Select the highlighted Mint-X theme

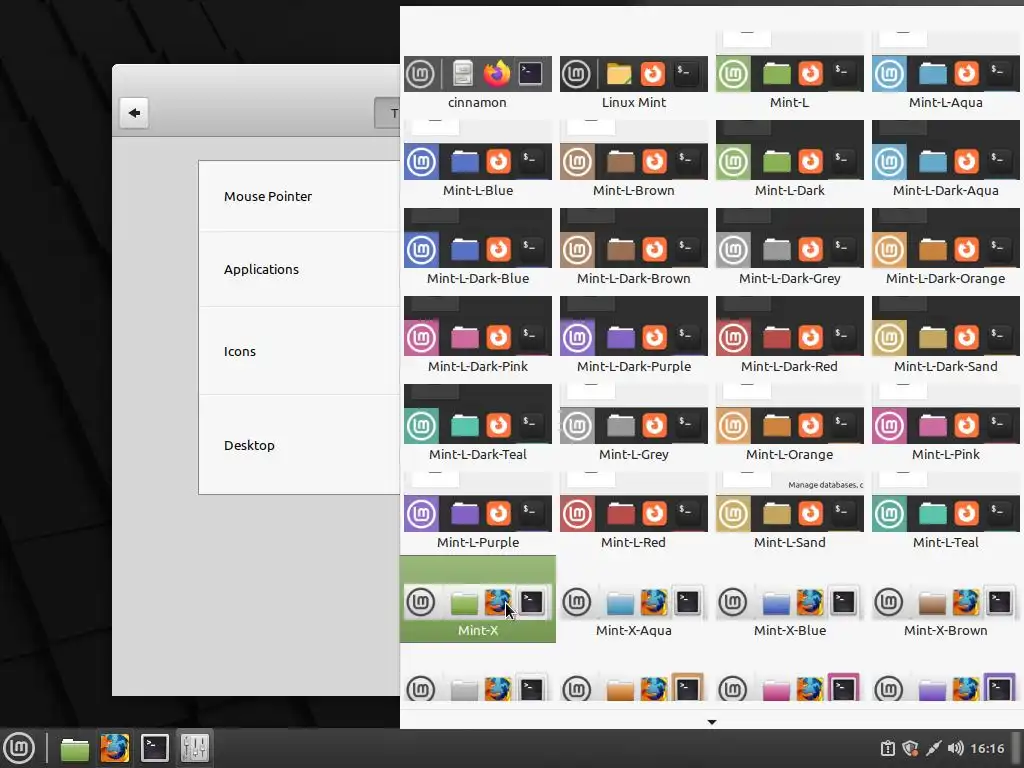tap(477, 600)
